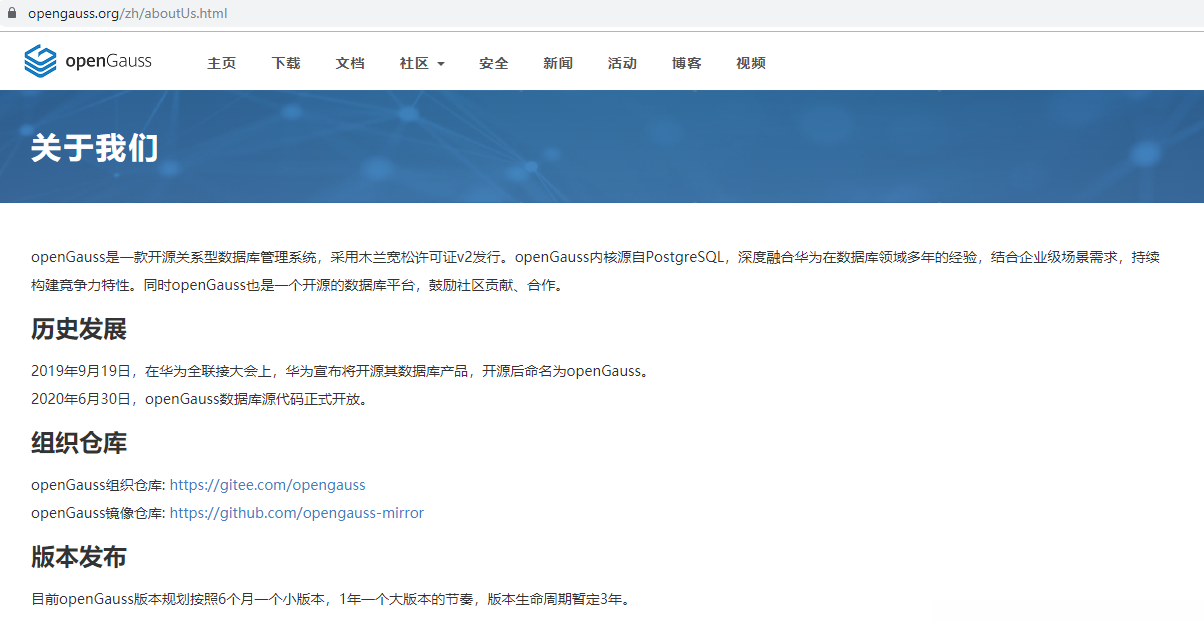Image resolution: width=1204 pixels, height=631 pixels.
Task: Click the intro paragraph mentioning PostgreSQL
Action: click(596, 271)
